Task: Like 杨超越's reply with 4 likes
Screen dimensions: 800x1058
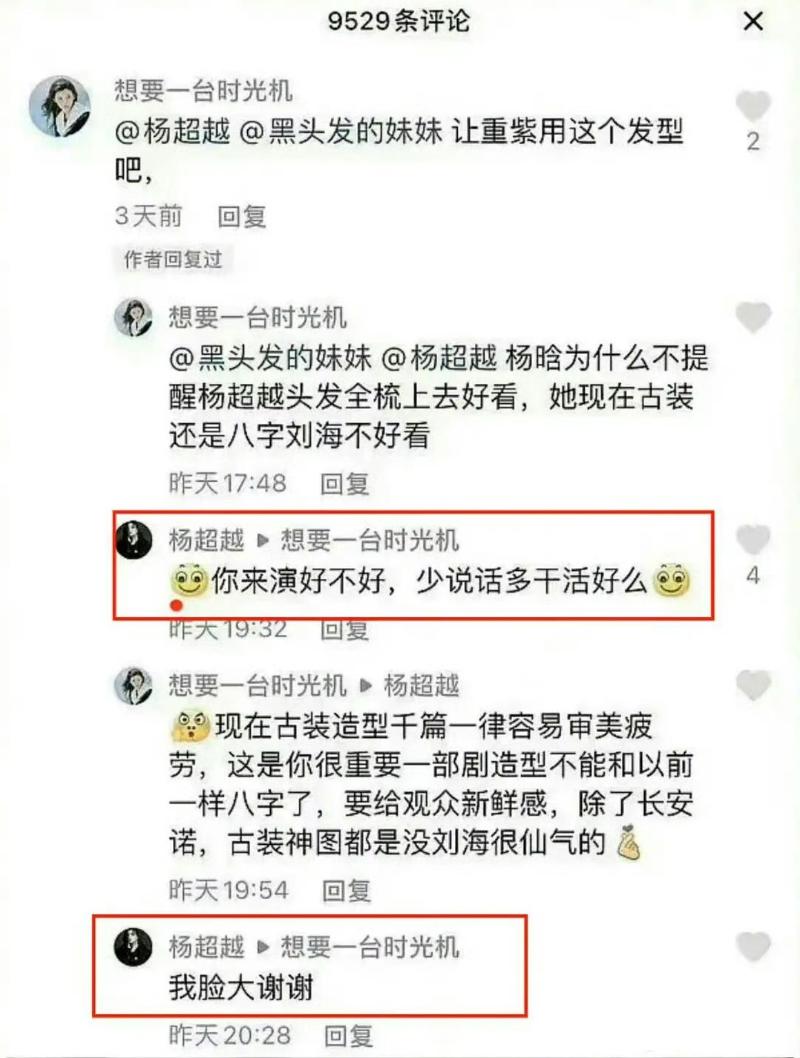Action: click(753, 538)
